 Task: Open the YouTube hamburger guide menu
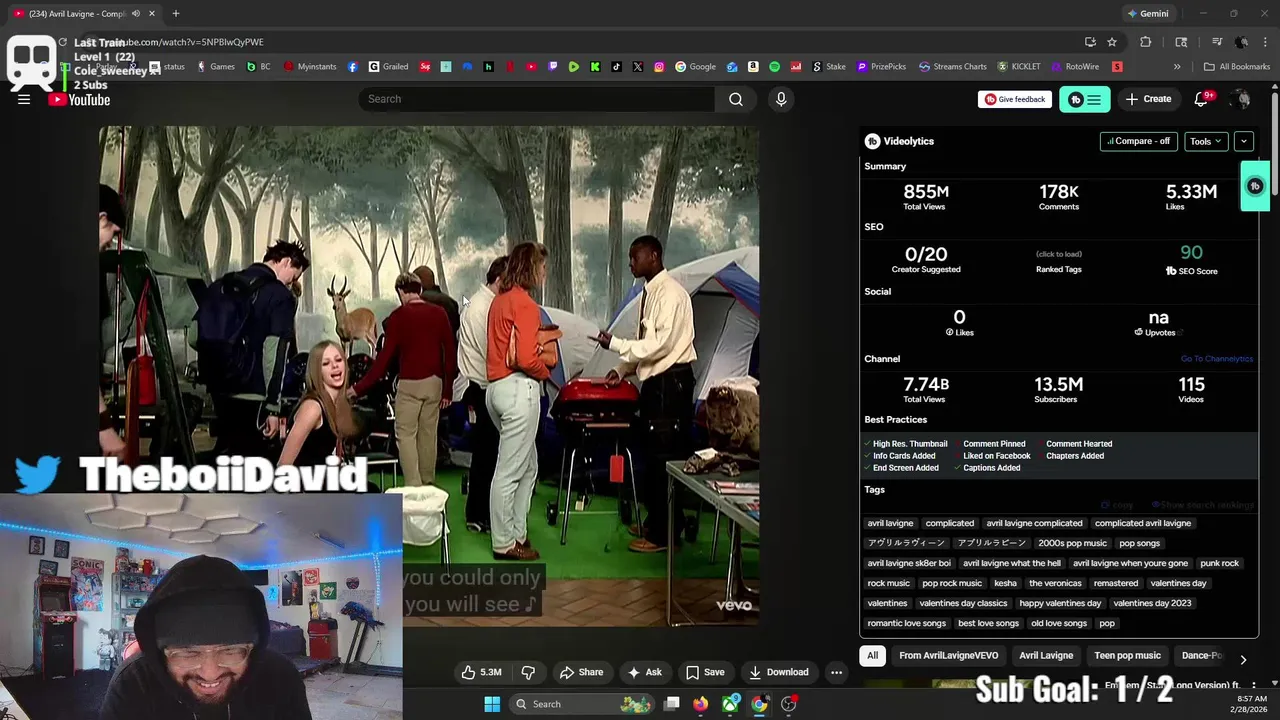point(24,99)
